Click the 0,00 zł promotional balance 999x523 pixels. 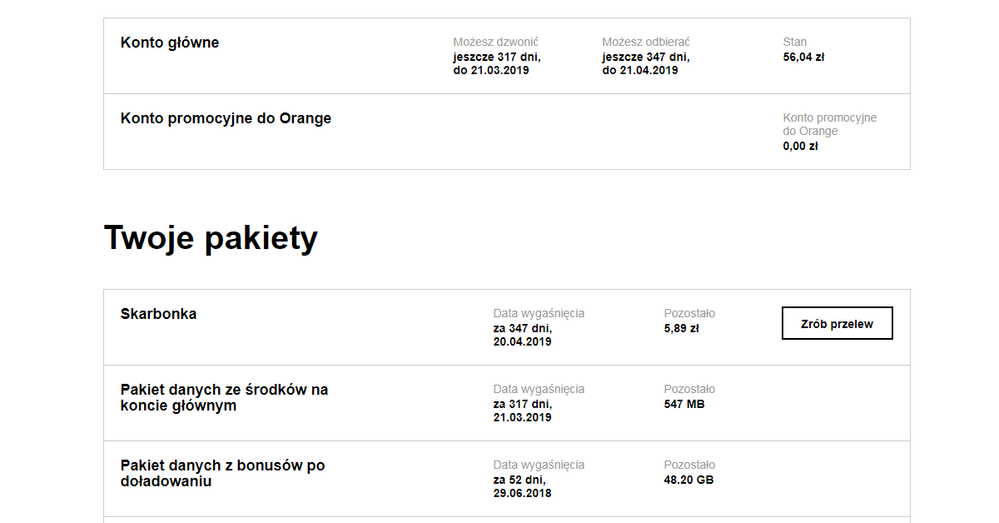pos(800,146)
